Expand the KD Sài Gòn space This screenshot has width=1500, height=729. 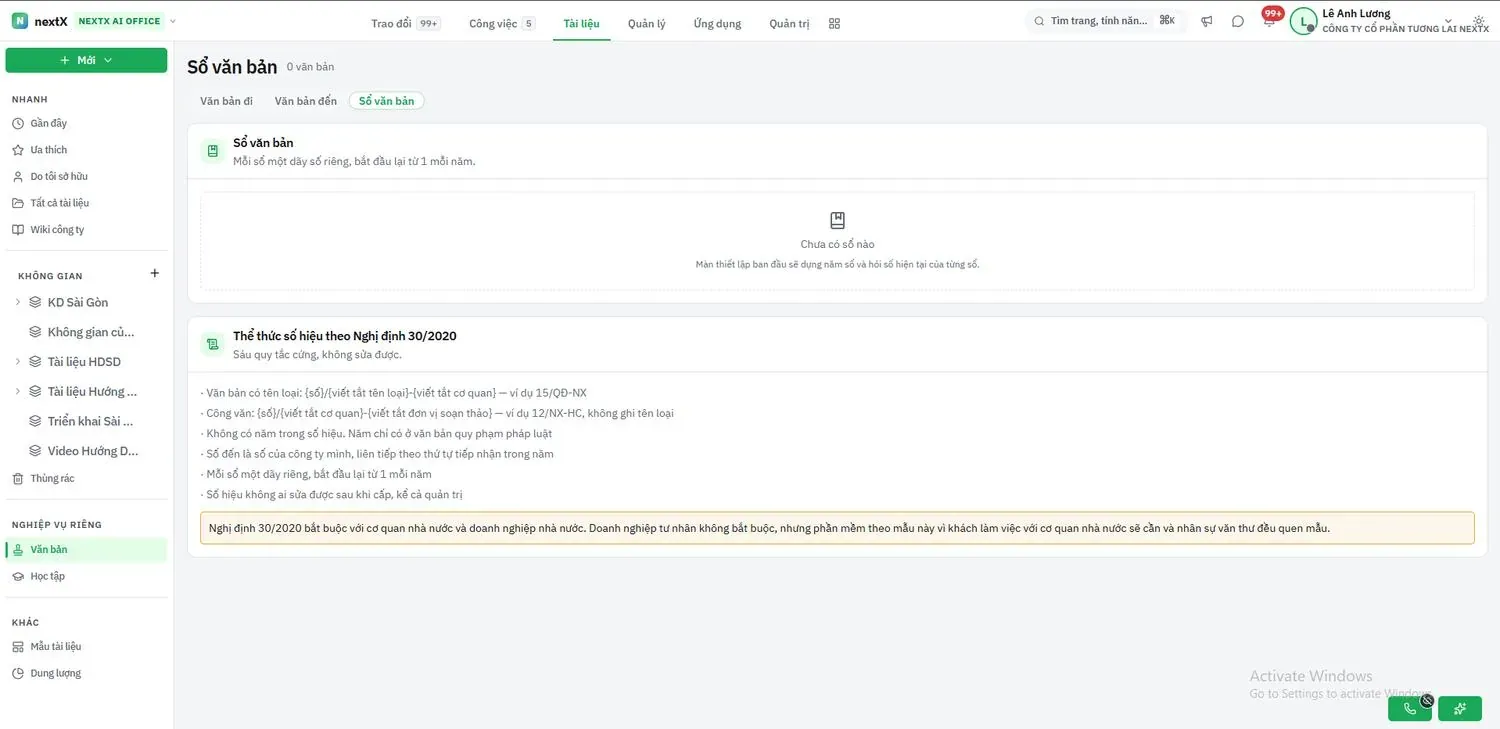click(x=17, y=302)
